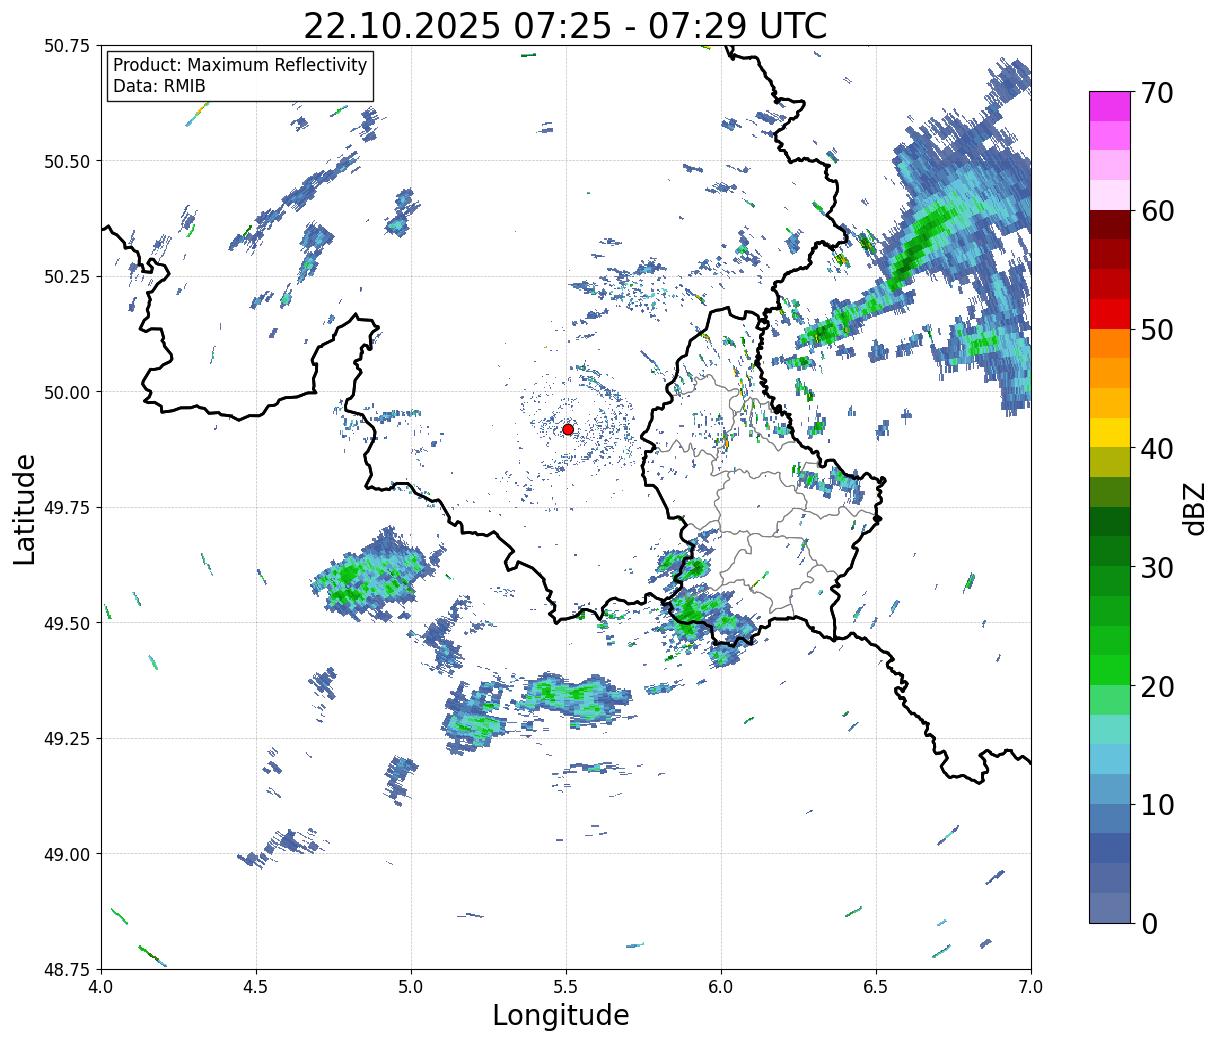The image size is (1219, 1040).
Task: Click the plot title timestamp text
Action: [565, 26]
